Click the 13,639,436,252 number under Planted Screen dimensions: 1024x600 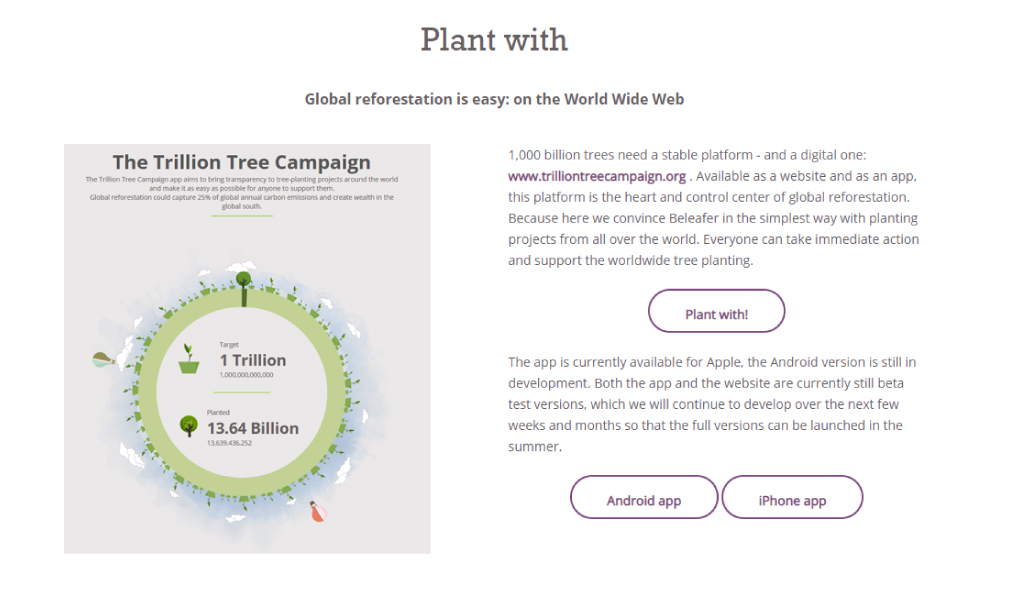229,443
